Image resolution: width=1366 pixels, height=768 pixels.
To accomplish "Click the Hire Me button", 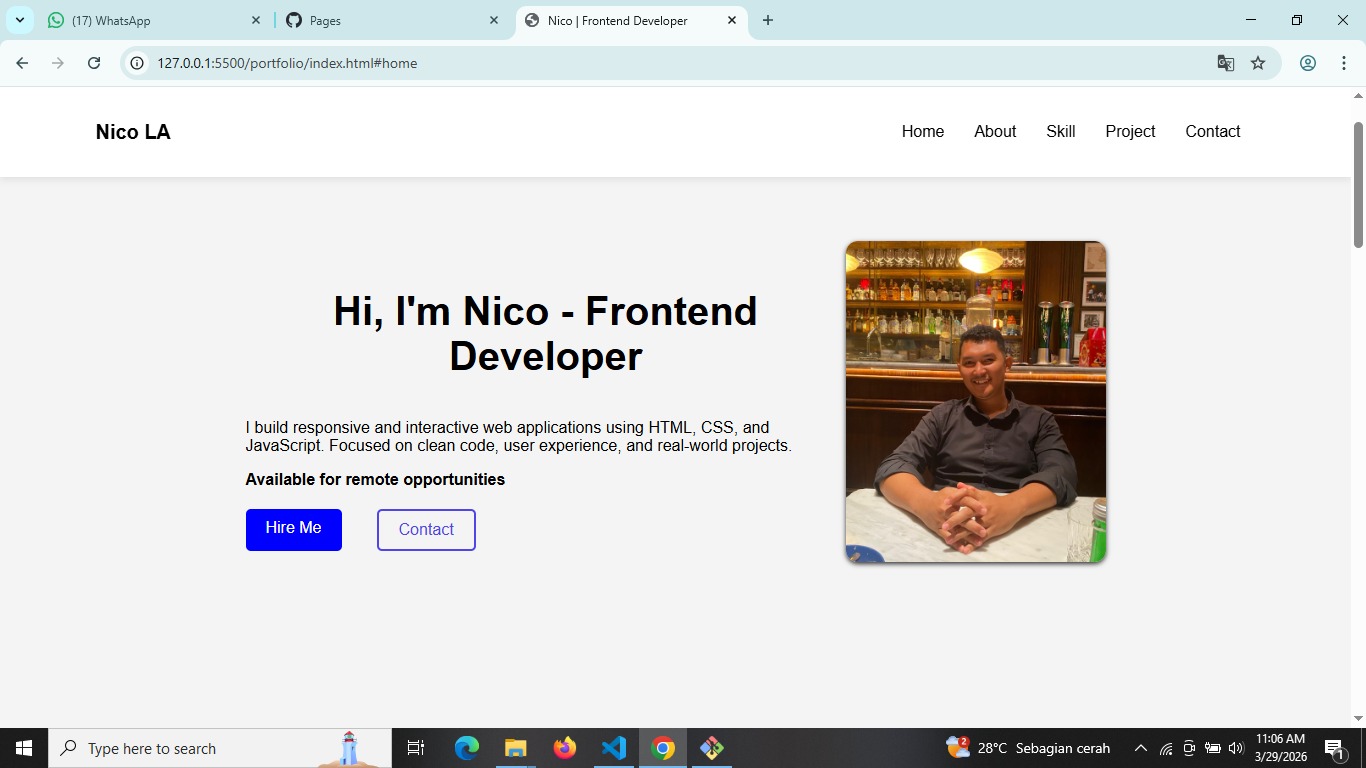I will click(293, 529).
